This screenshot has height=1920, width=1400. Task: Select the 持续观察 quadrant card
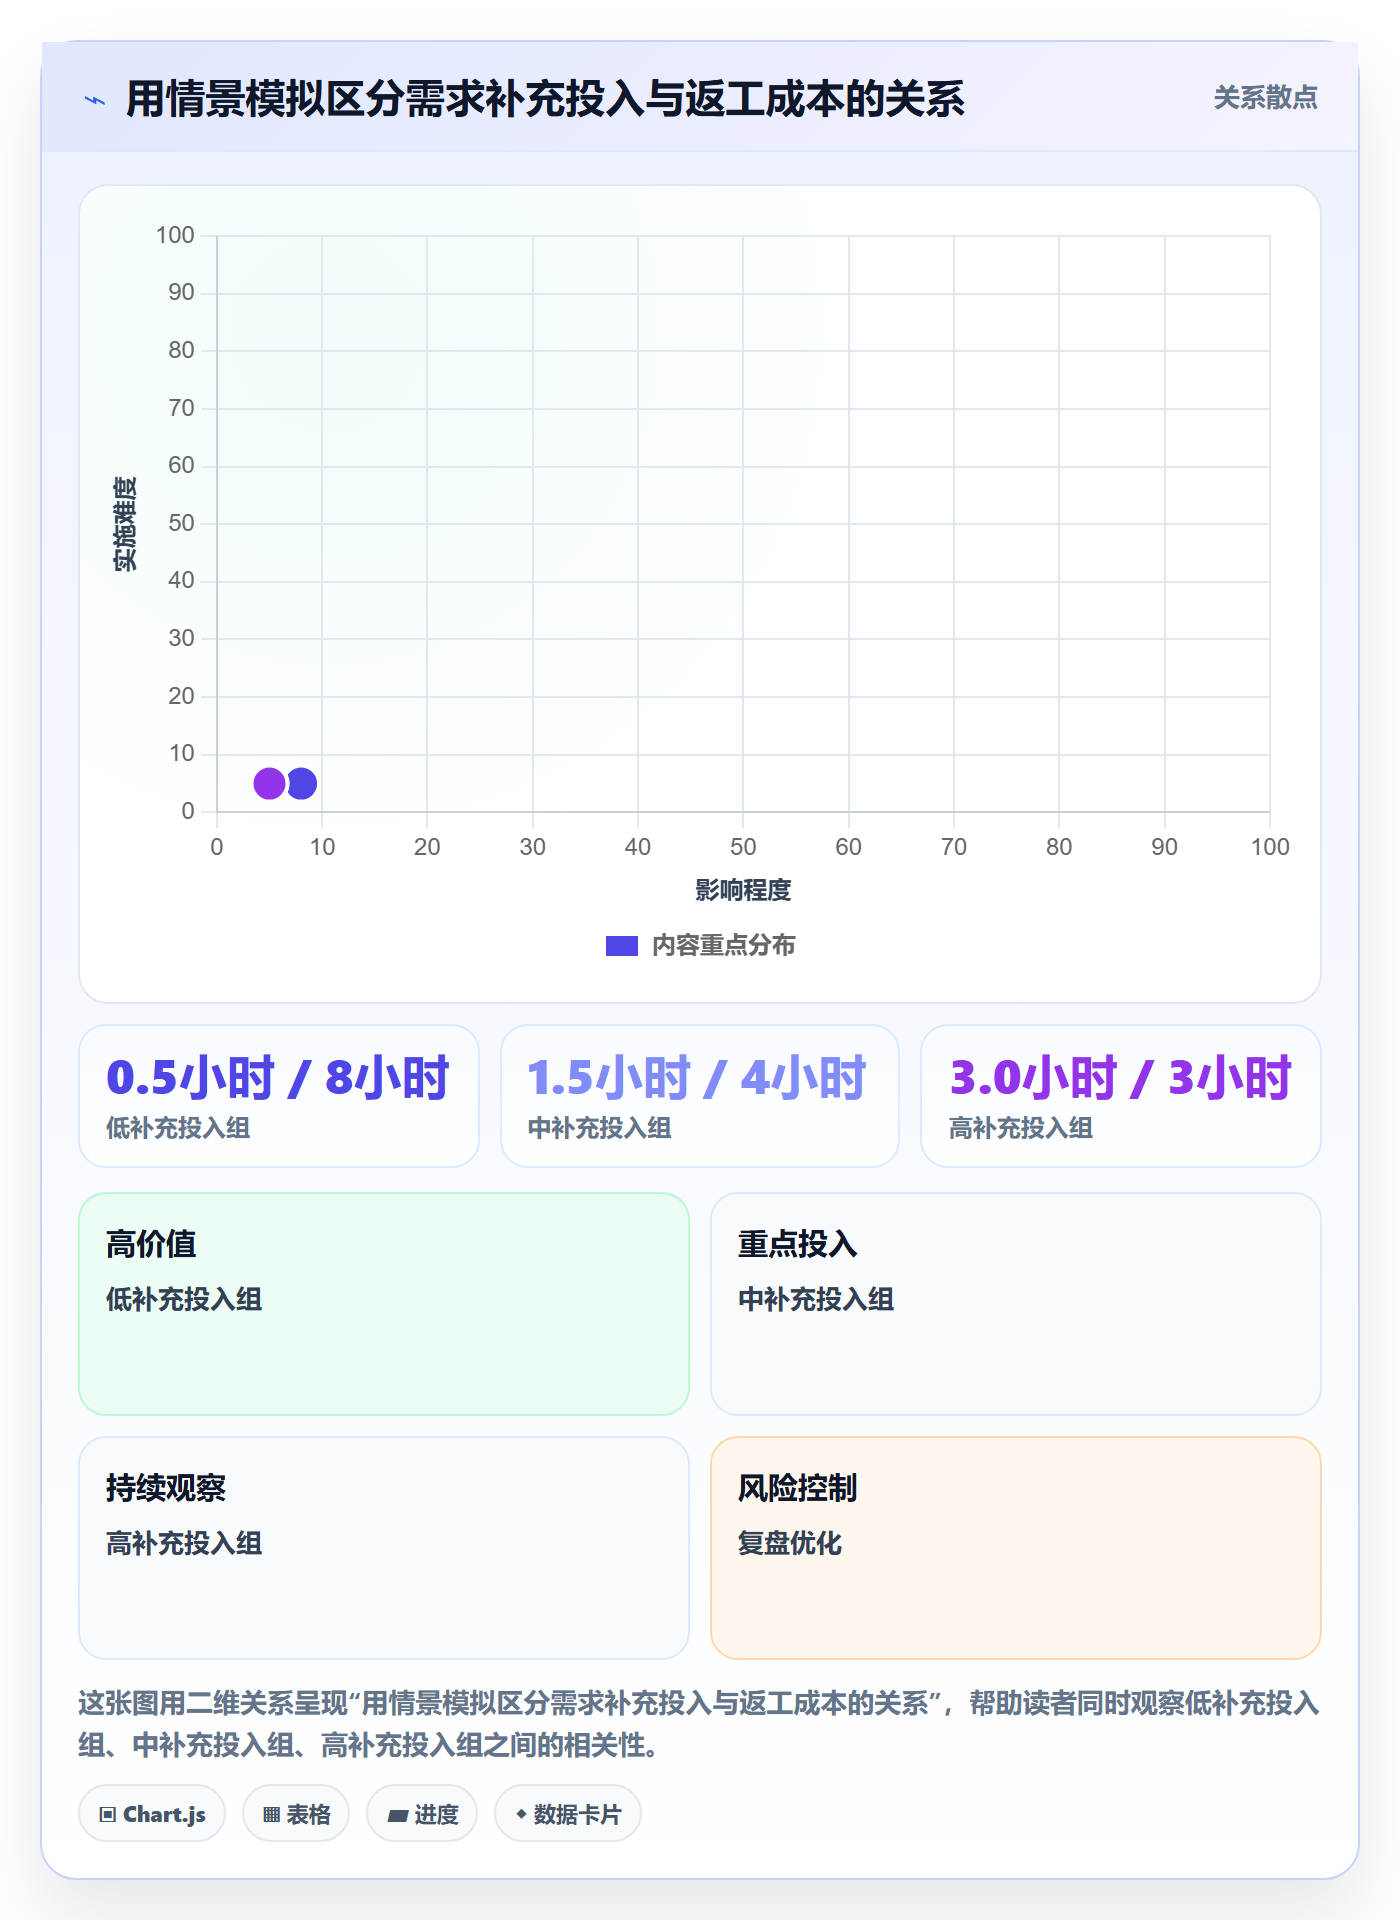(x=384, y=1548)
